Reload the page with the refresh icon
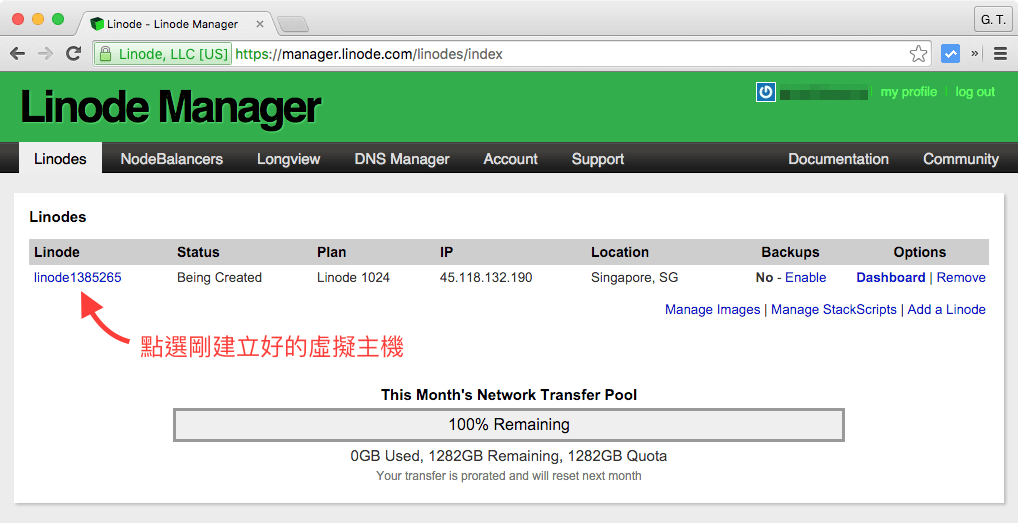The image size is (1018, 523). click(73, 54)
